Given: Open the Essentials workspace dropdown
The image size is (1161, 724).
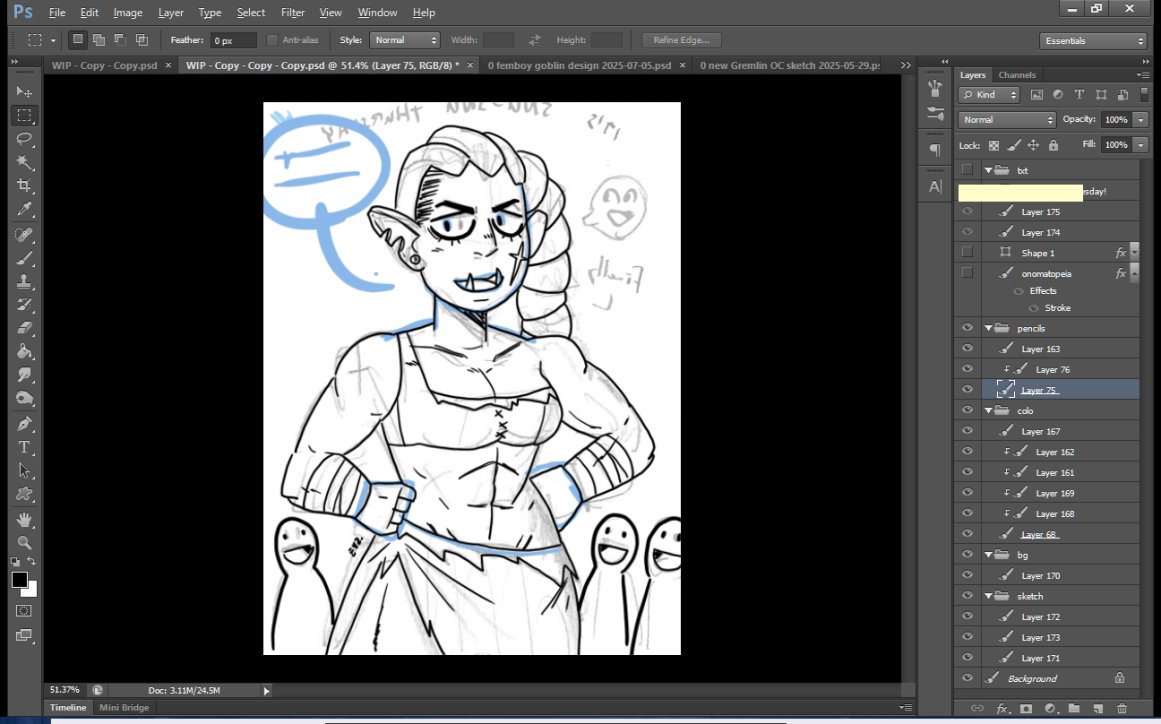Looking at the screenshot, I should pos(1094,41).
